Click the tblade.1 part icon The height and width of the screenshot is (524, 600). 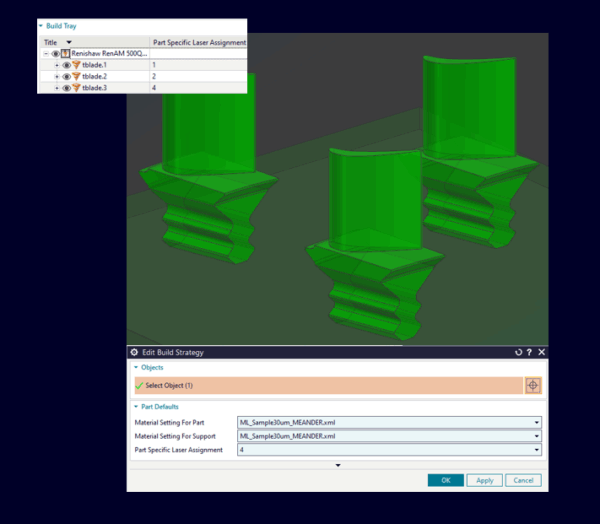76,65
